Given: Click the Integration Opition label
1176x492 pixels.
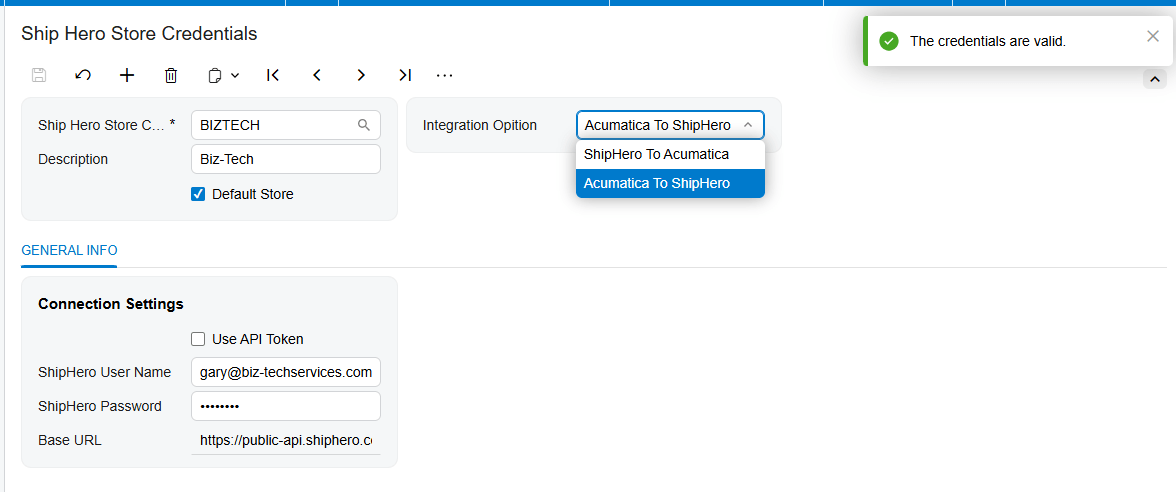Looking at the screenshot, I should pyautogui.click(x=480, y=125).
